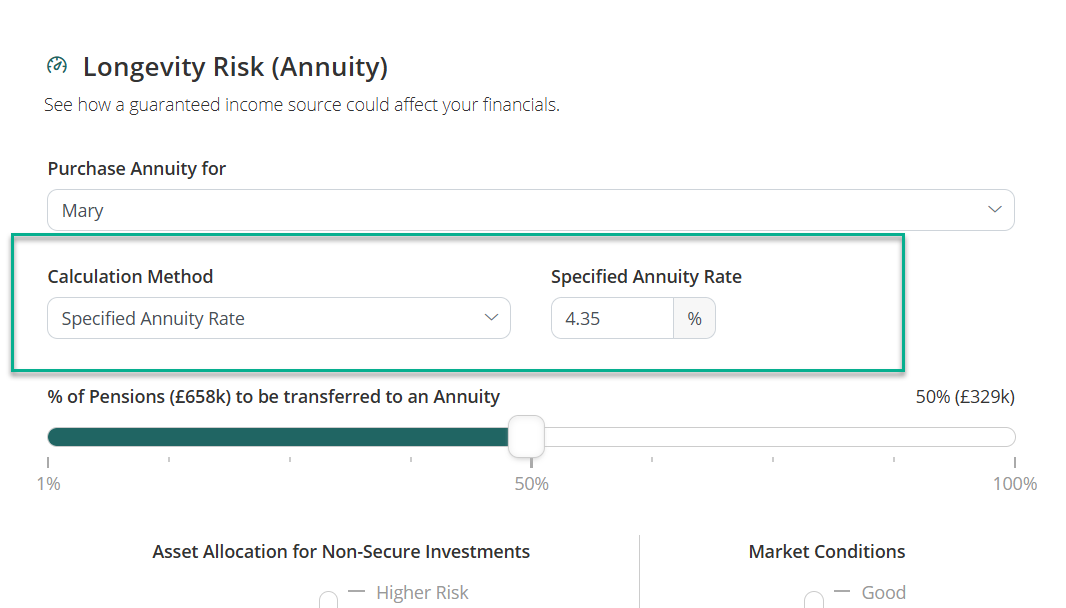Viewport: 1066px width, 608px height.
Task: Select the 100% mark label under slider
Action: [1015, 484]
